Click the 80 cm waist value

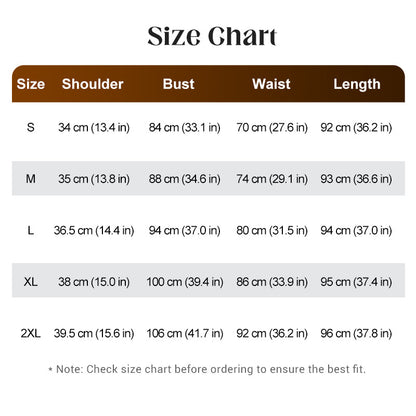pyautogui.click(x=272, y=230)
